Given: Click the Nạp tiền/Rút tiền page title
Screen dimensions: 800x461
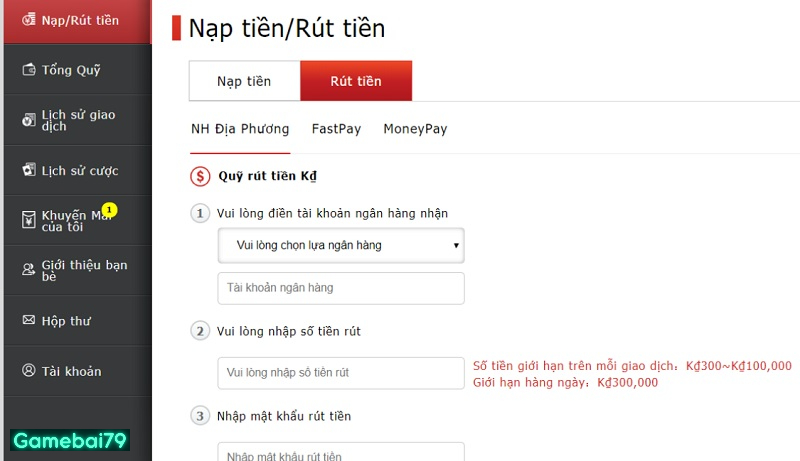Looking at the screenshot, I should (287, 29).
